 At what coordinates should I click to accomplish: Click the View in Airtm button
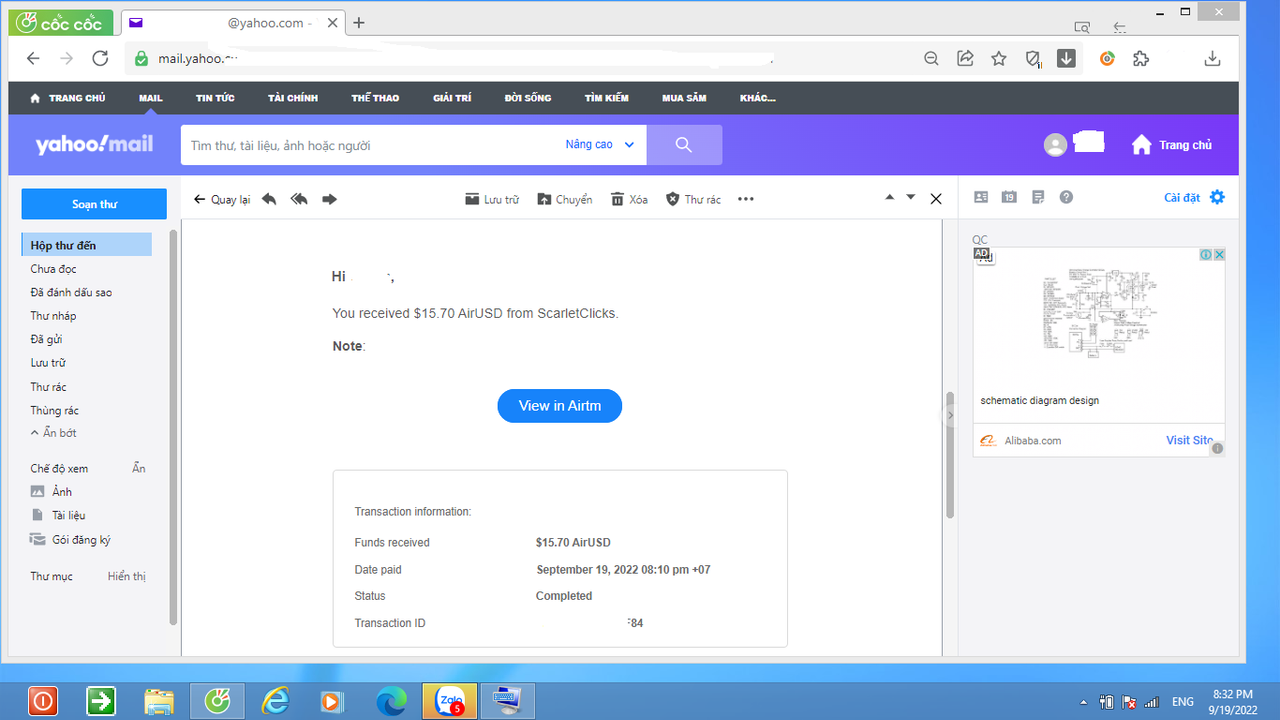point(560,406)
